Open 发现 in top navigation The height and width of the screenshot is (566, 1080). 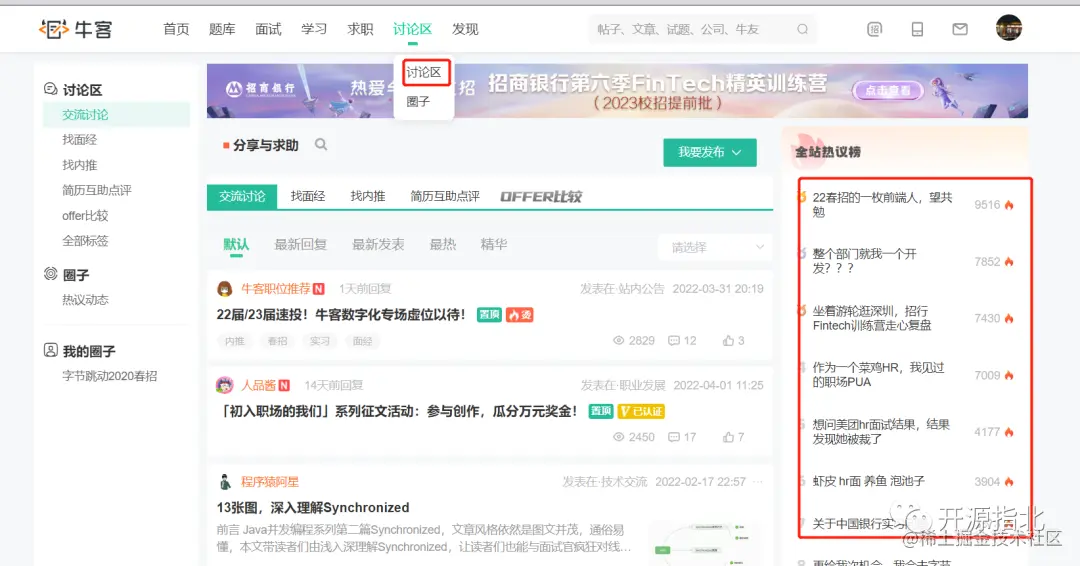465,29
